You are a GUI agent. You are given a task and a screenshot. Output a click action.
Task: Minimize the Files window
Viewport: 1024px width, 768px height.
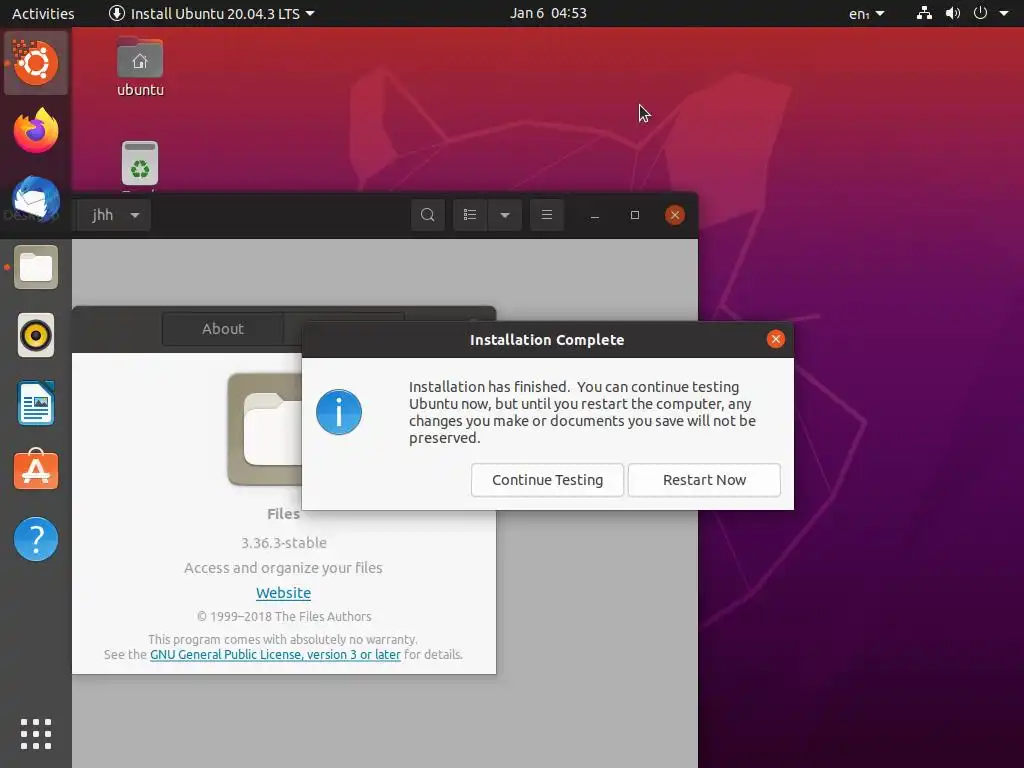click(595, 215)
